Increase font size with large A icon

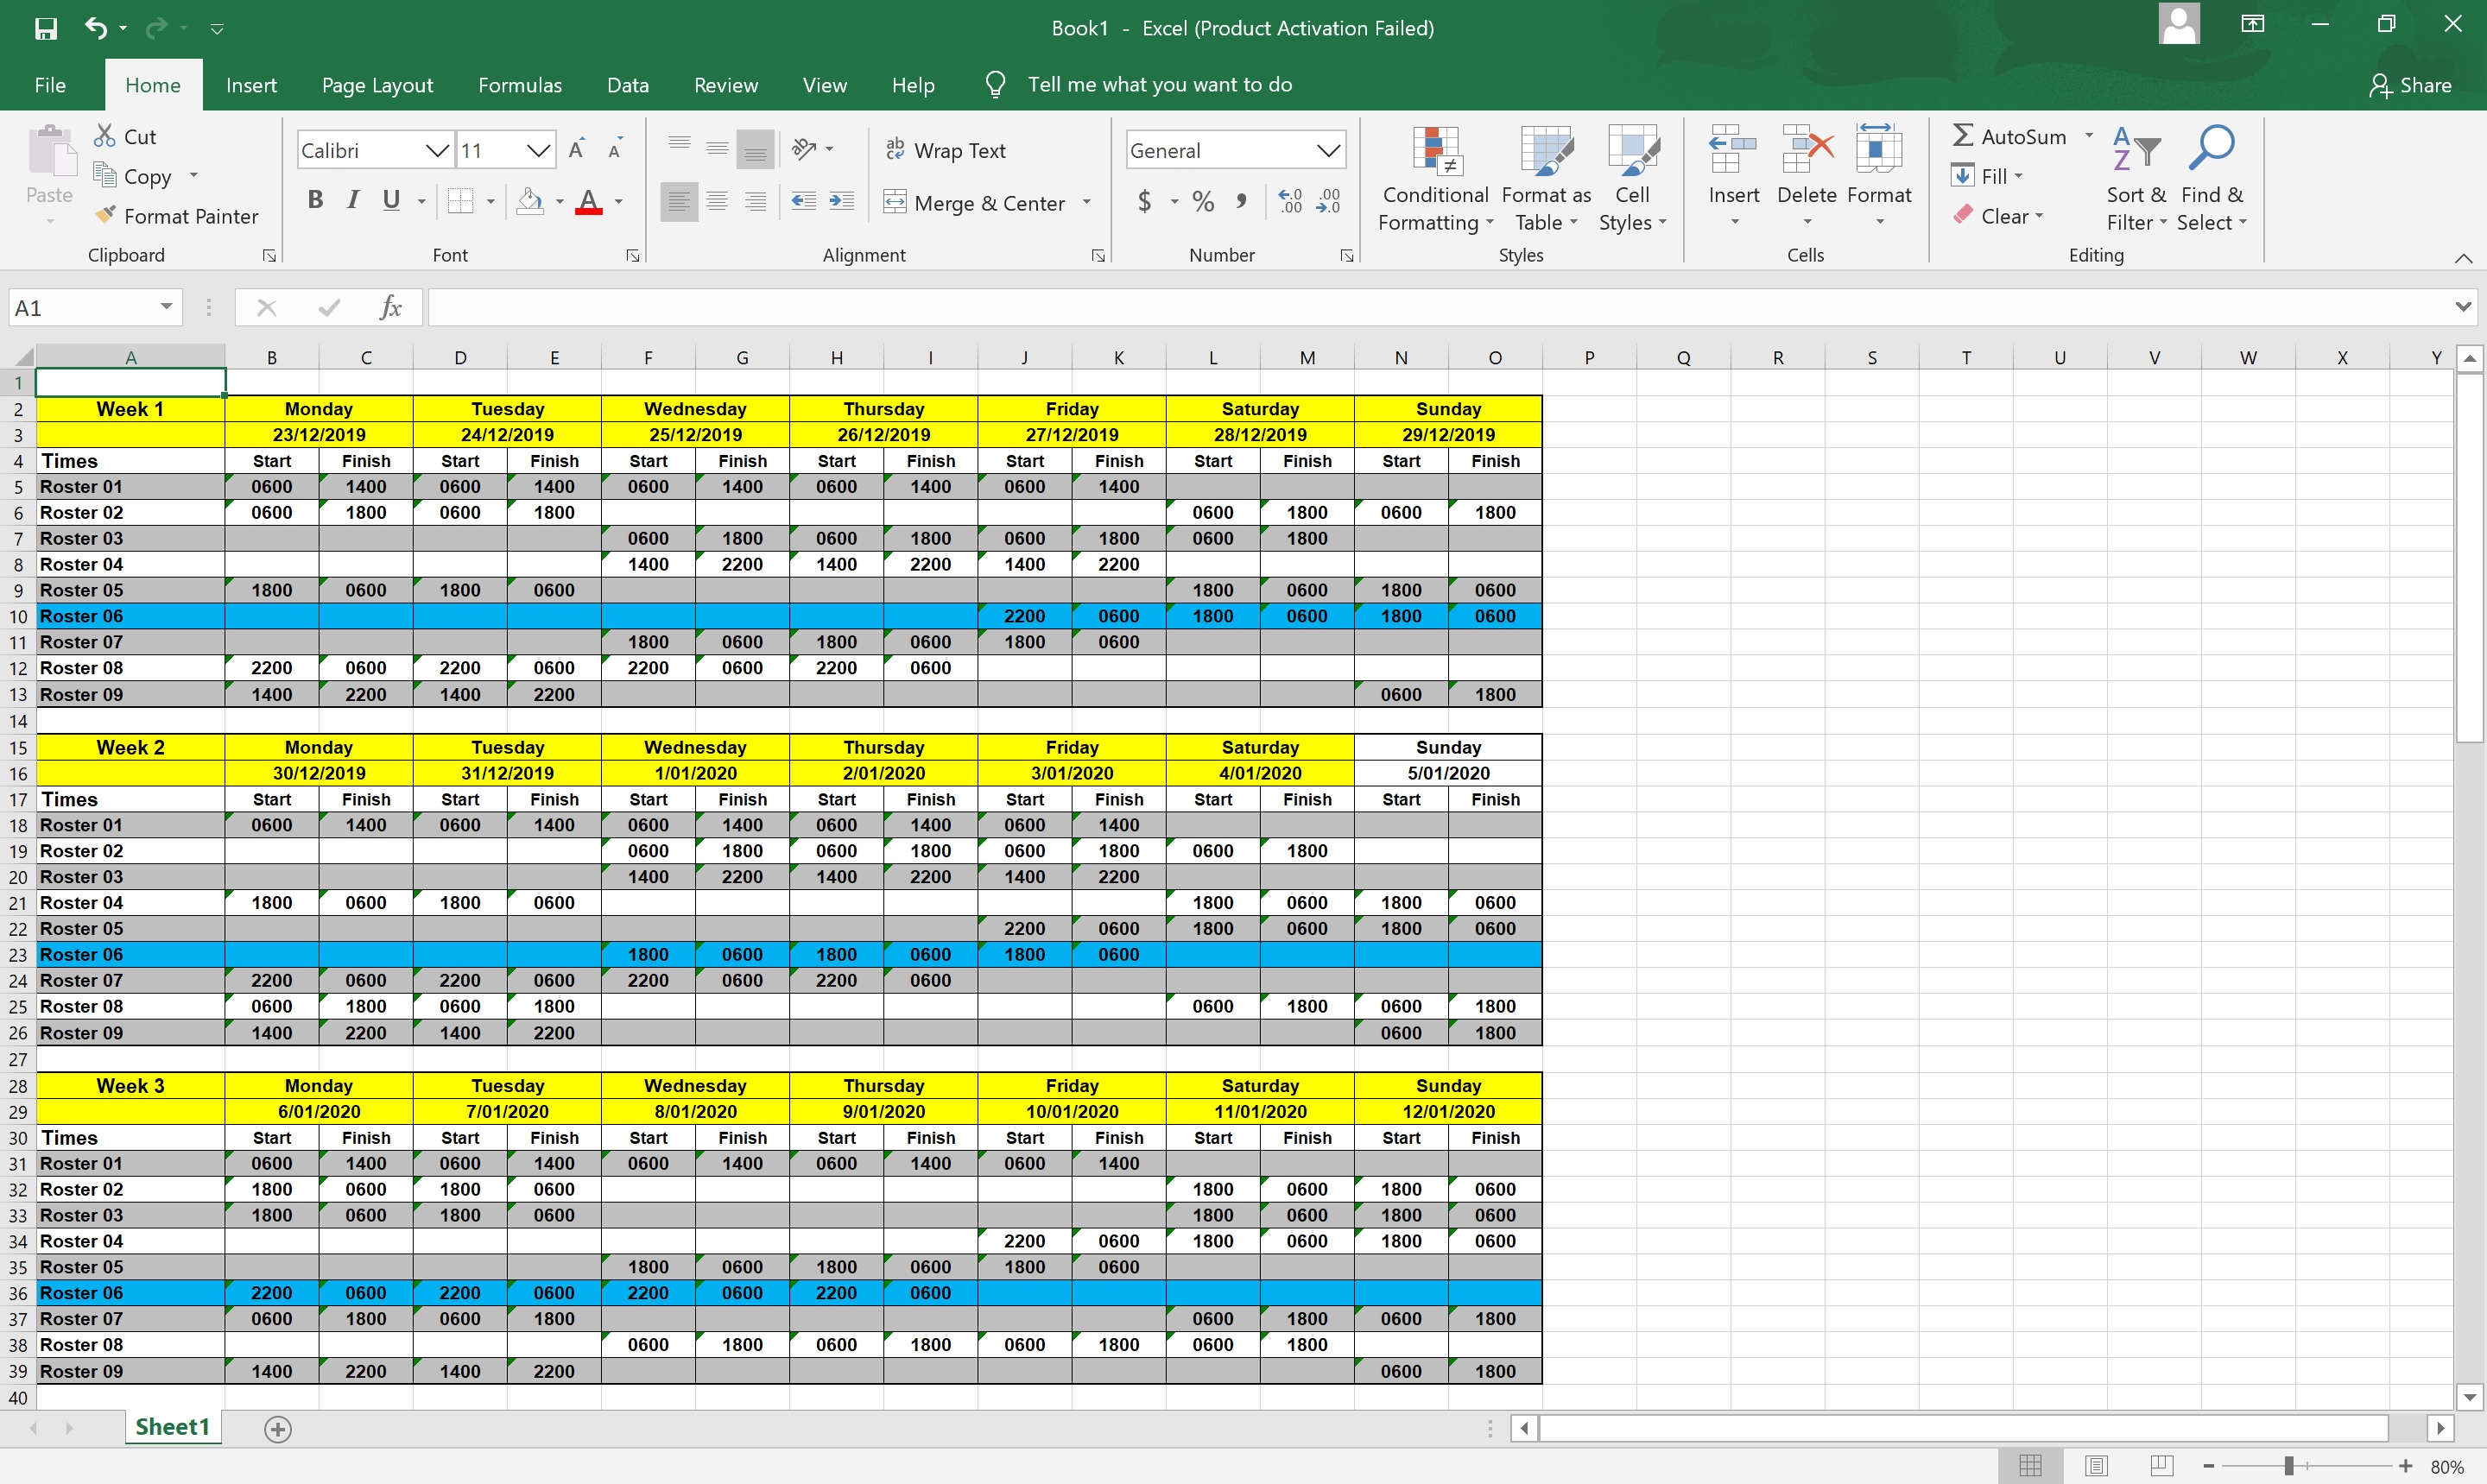click(x=577, y=150)
